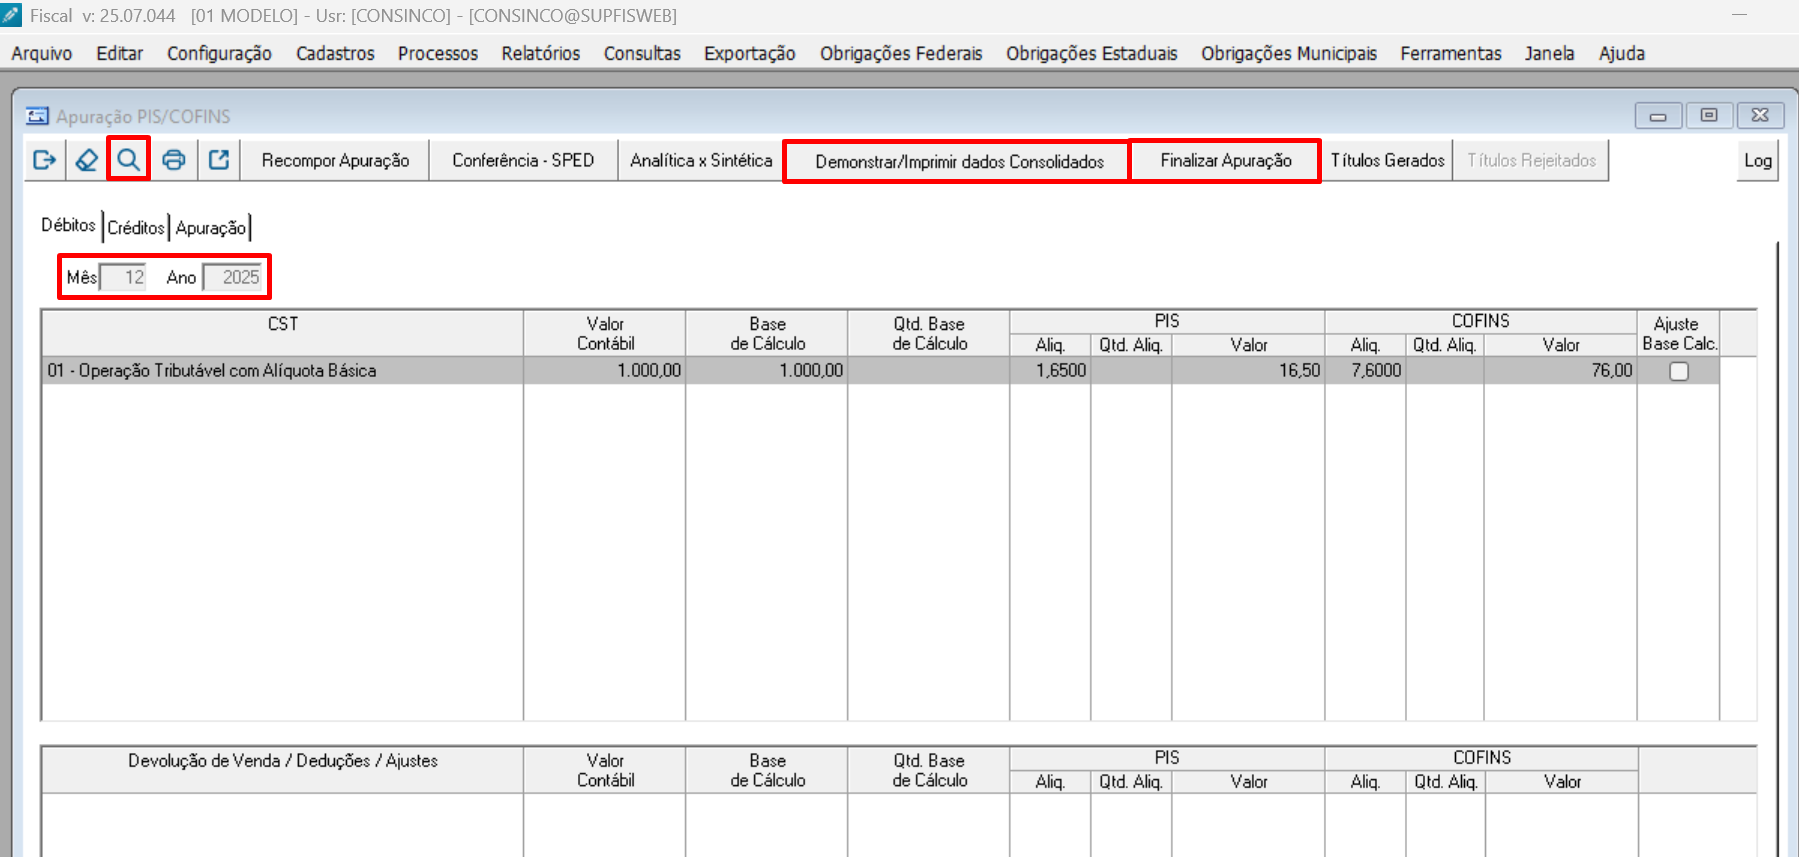Click the Conferência - SPED button
Image resolution: width=1799 pixels, height=857 pixels.
(x=523, y=160)
